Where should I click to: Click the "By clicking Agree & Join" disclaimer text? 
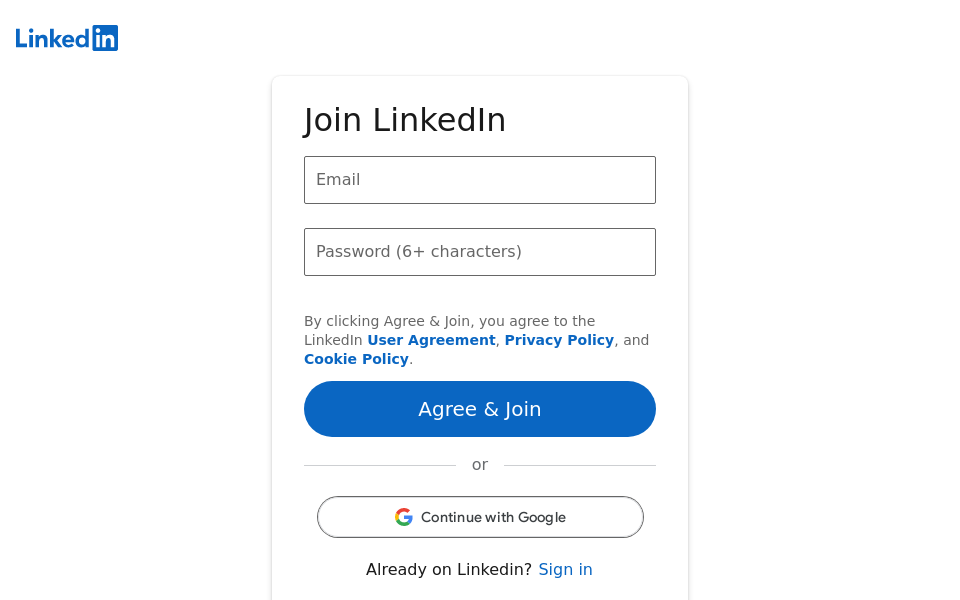(449, 321)
